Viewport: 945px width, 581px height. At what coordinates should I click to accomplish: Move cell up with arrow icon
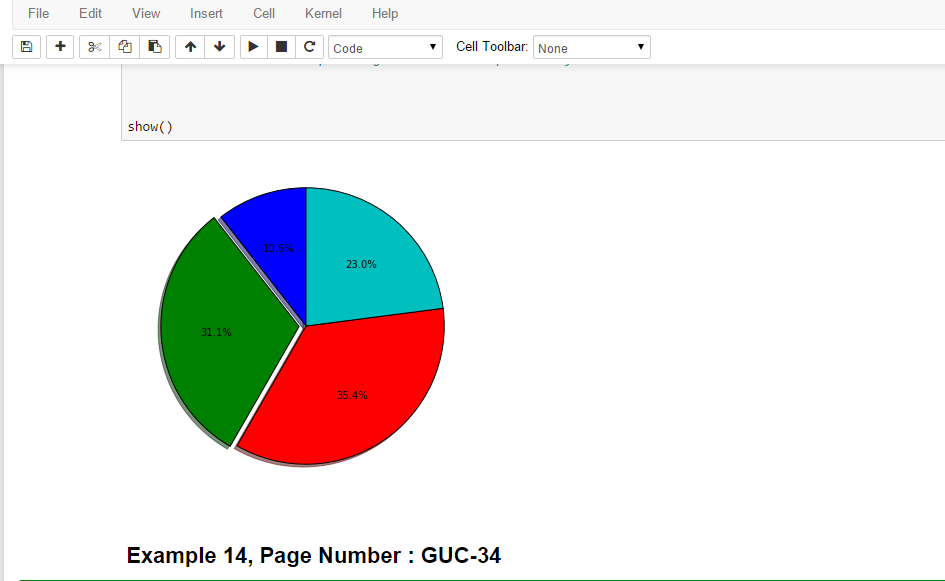[x=190, y=47]
